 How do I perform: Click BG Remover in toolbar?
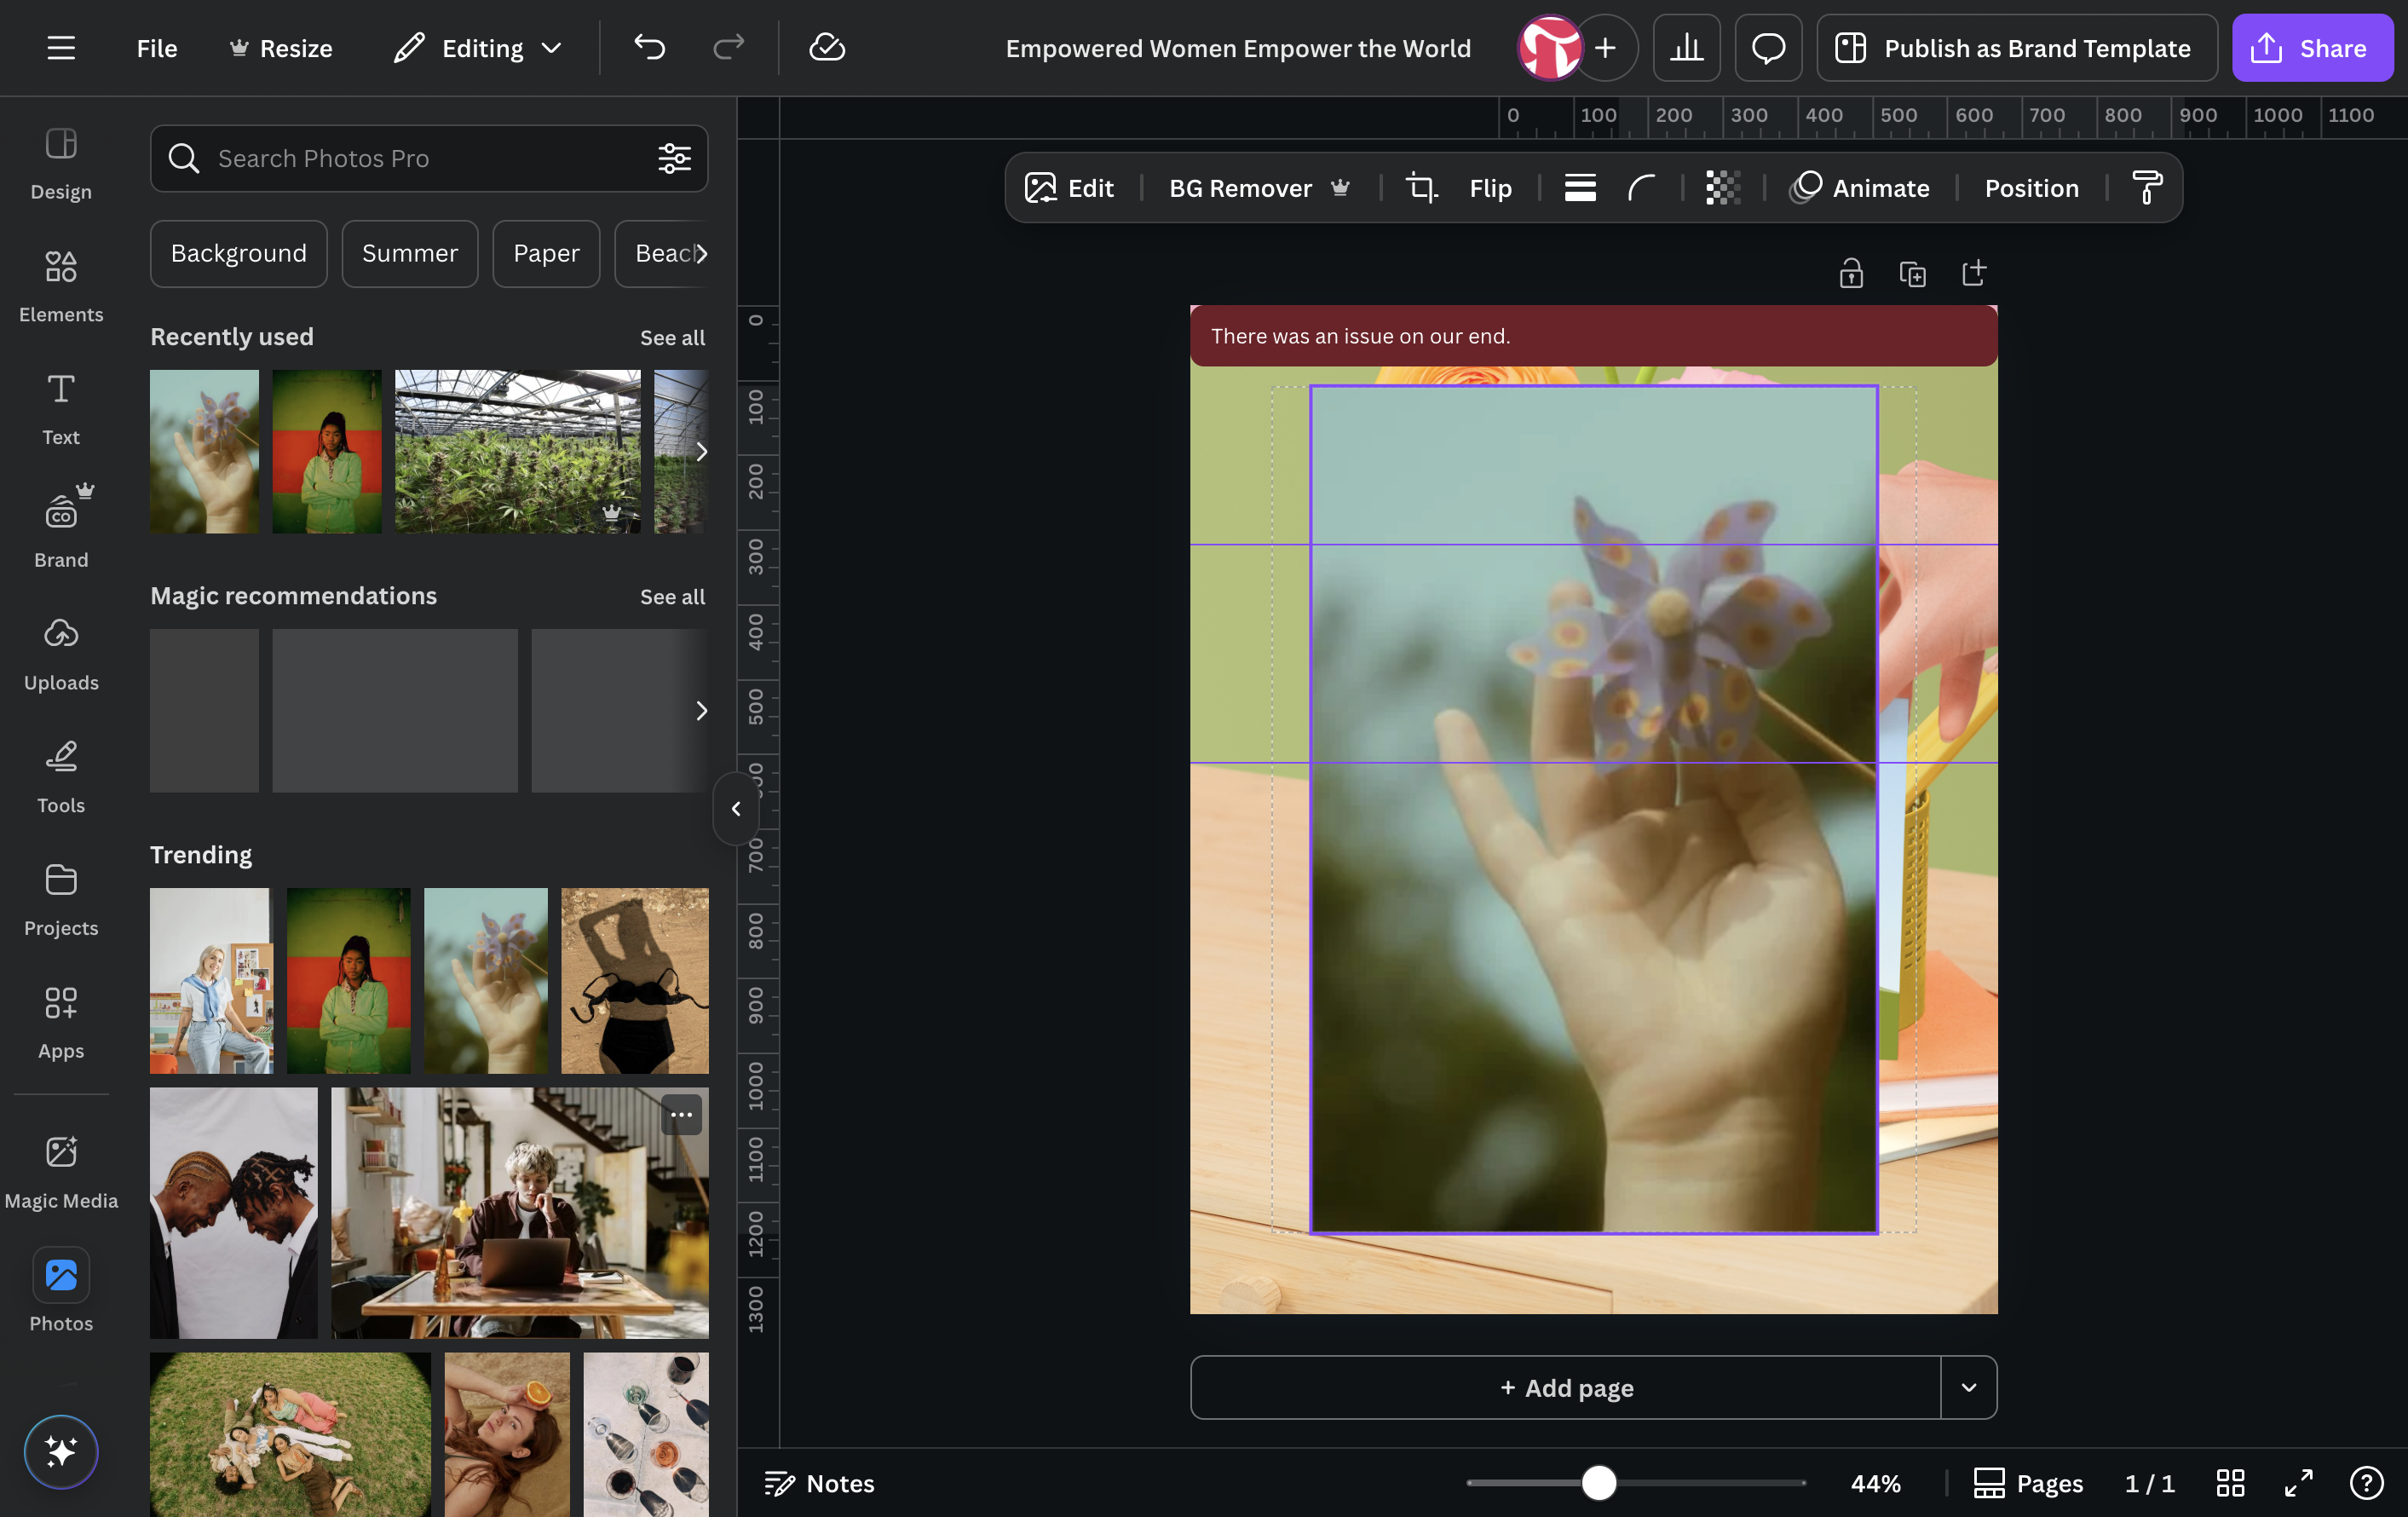pos(1260,188)
